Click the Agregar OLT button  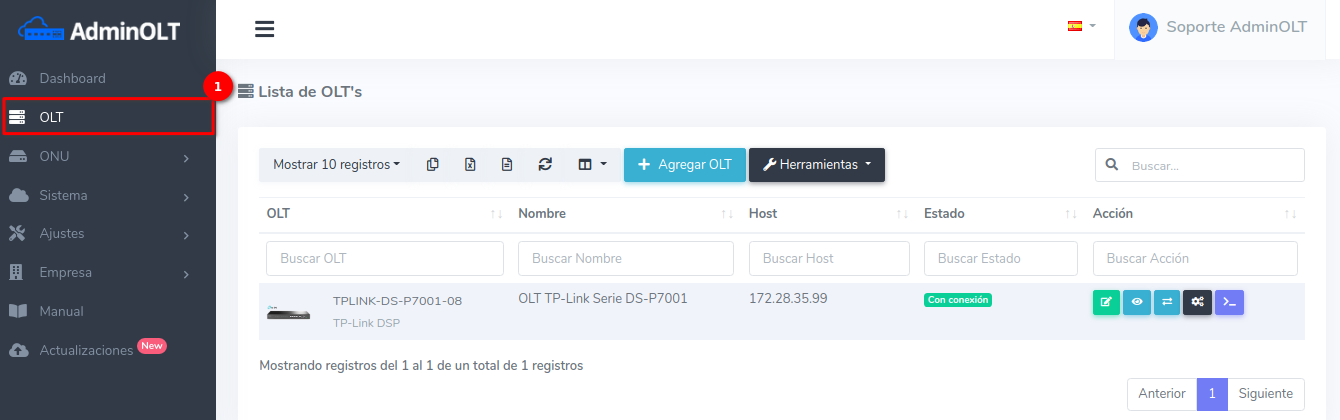tap(684, 165)
